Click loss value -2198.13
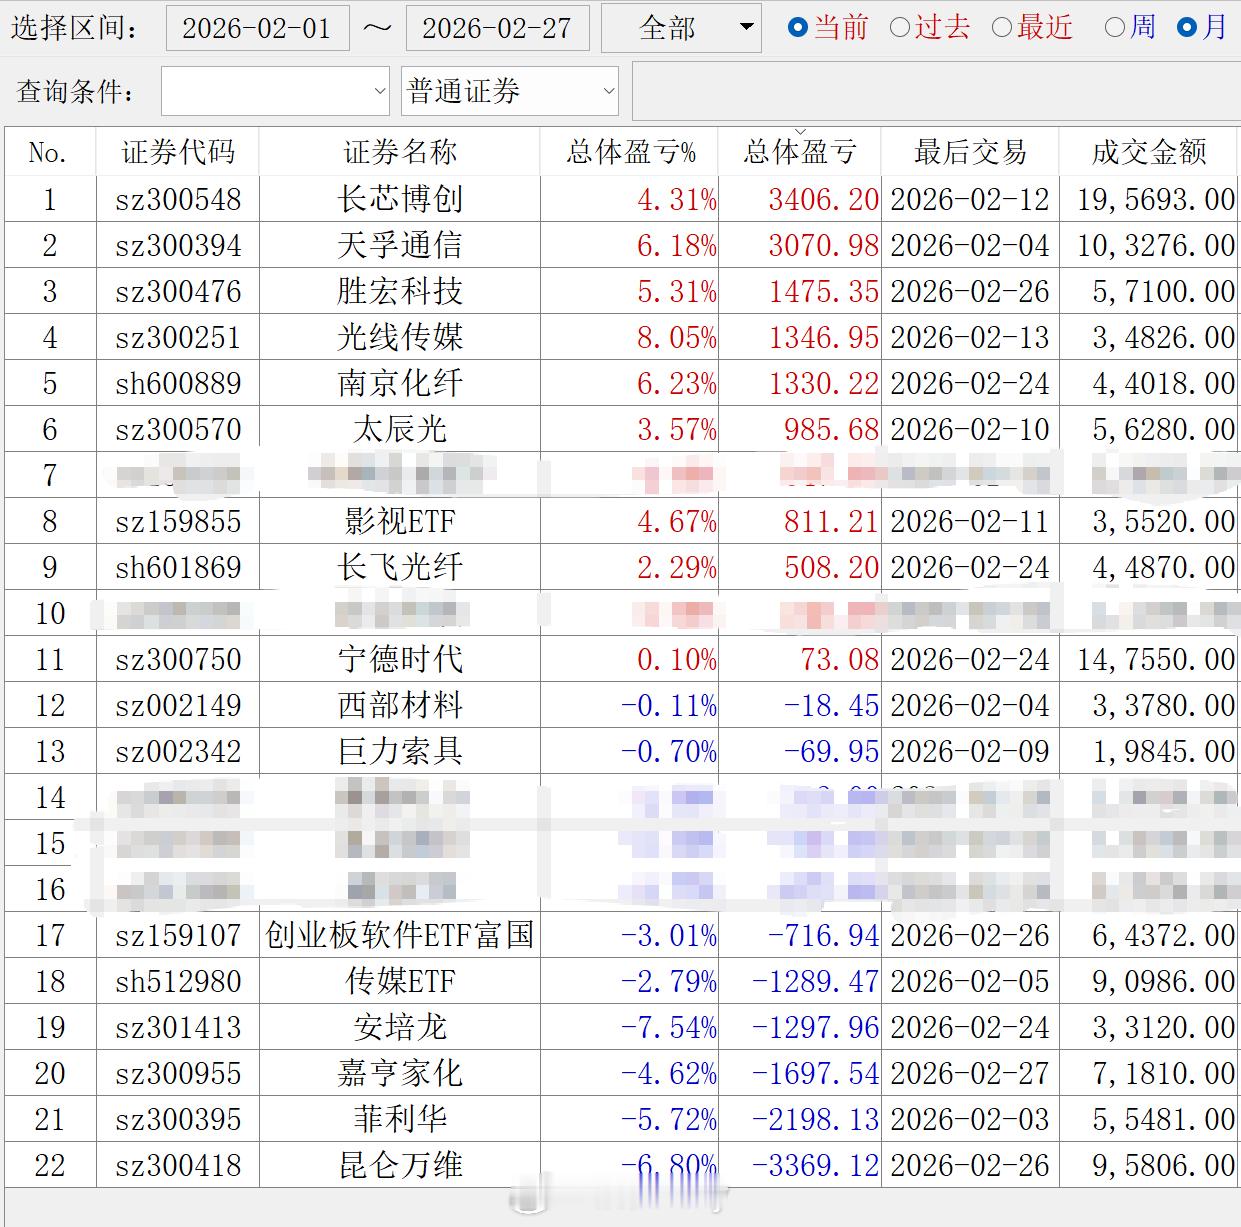Viewport: 1241px width, 1227px height. pyautogui.click(x=815, y=1120)
